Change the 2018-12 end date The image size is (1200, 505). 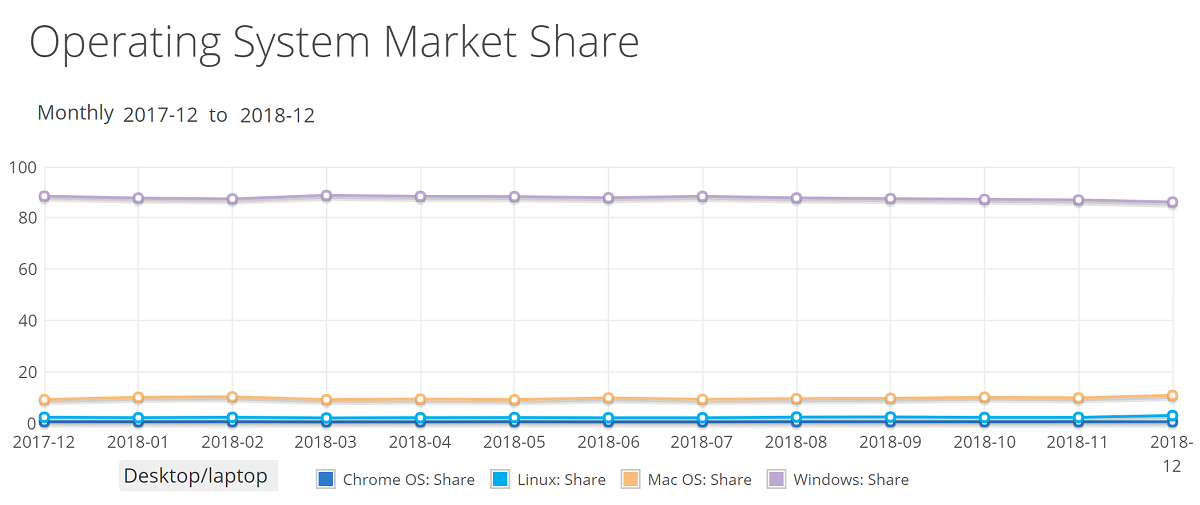[277, 116]
